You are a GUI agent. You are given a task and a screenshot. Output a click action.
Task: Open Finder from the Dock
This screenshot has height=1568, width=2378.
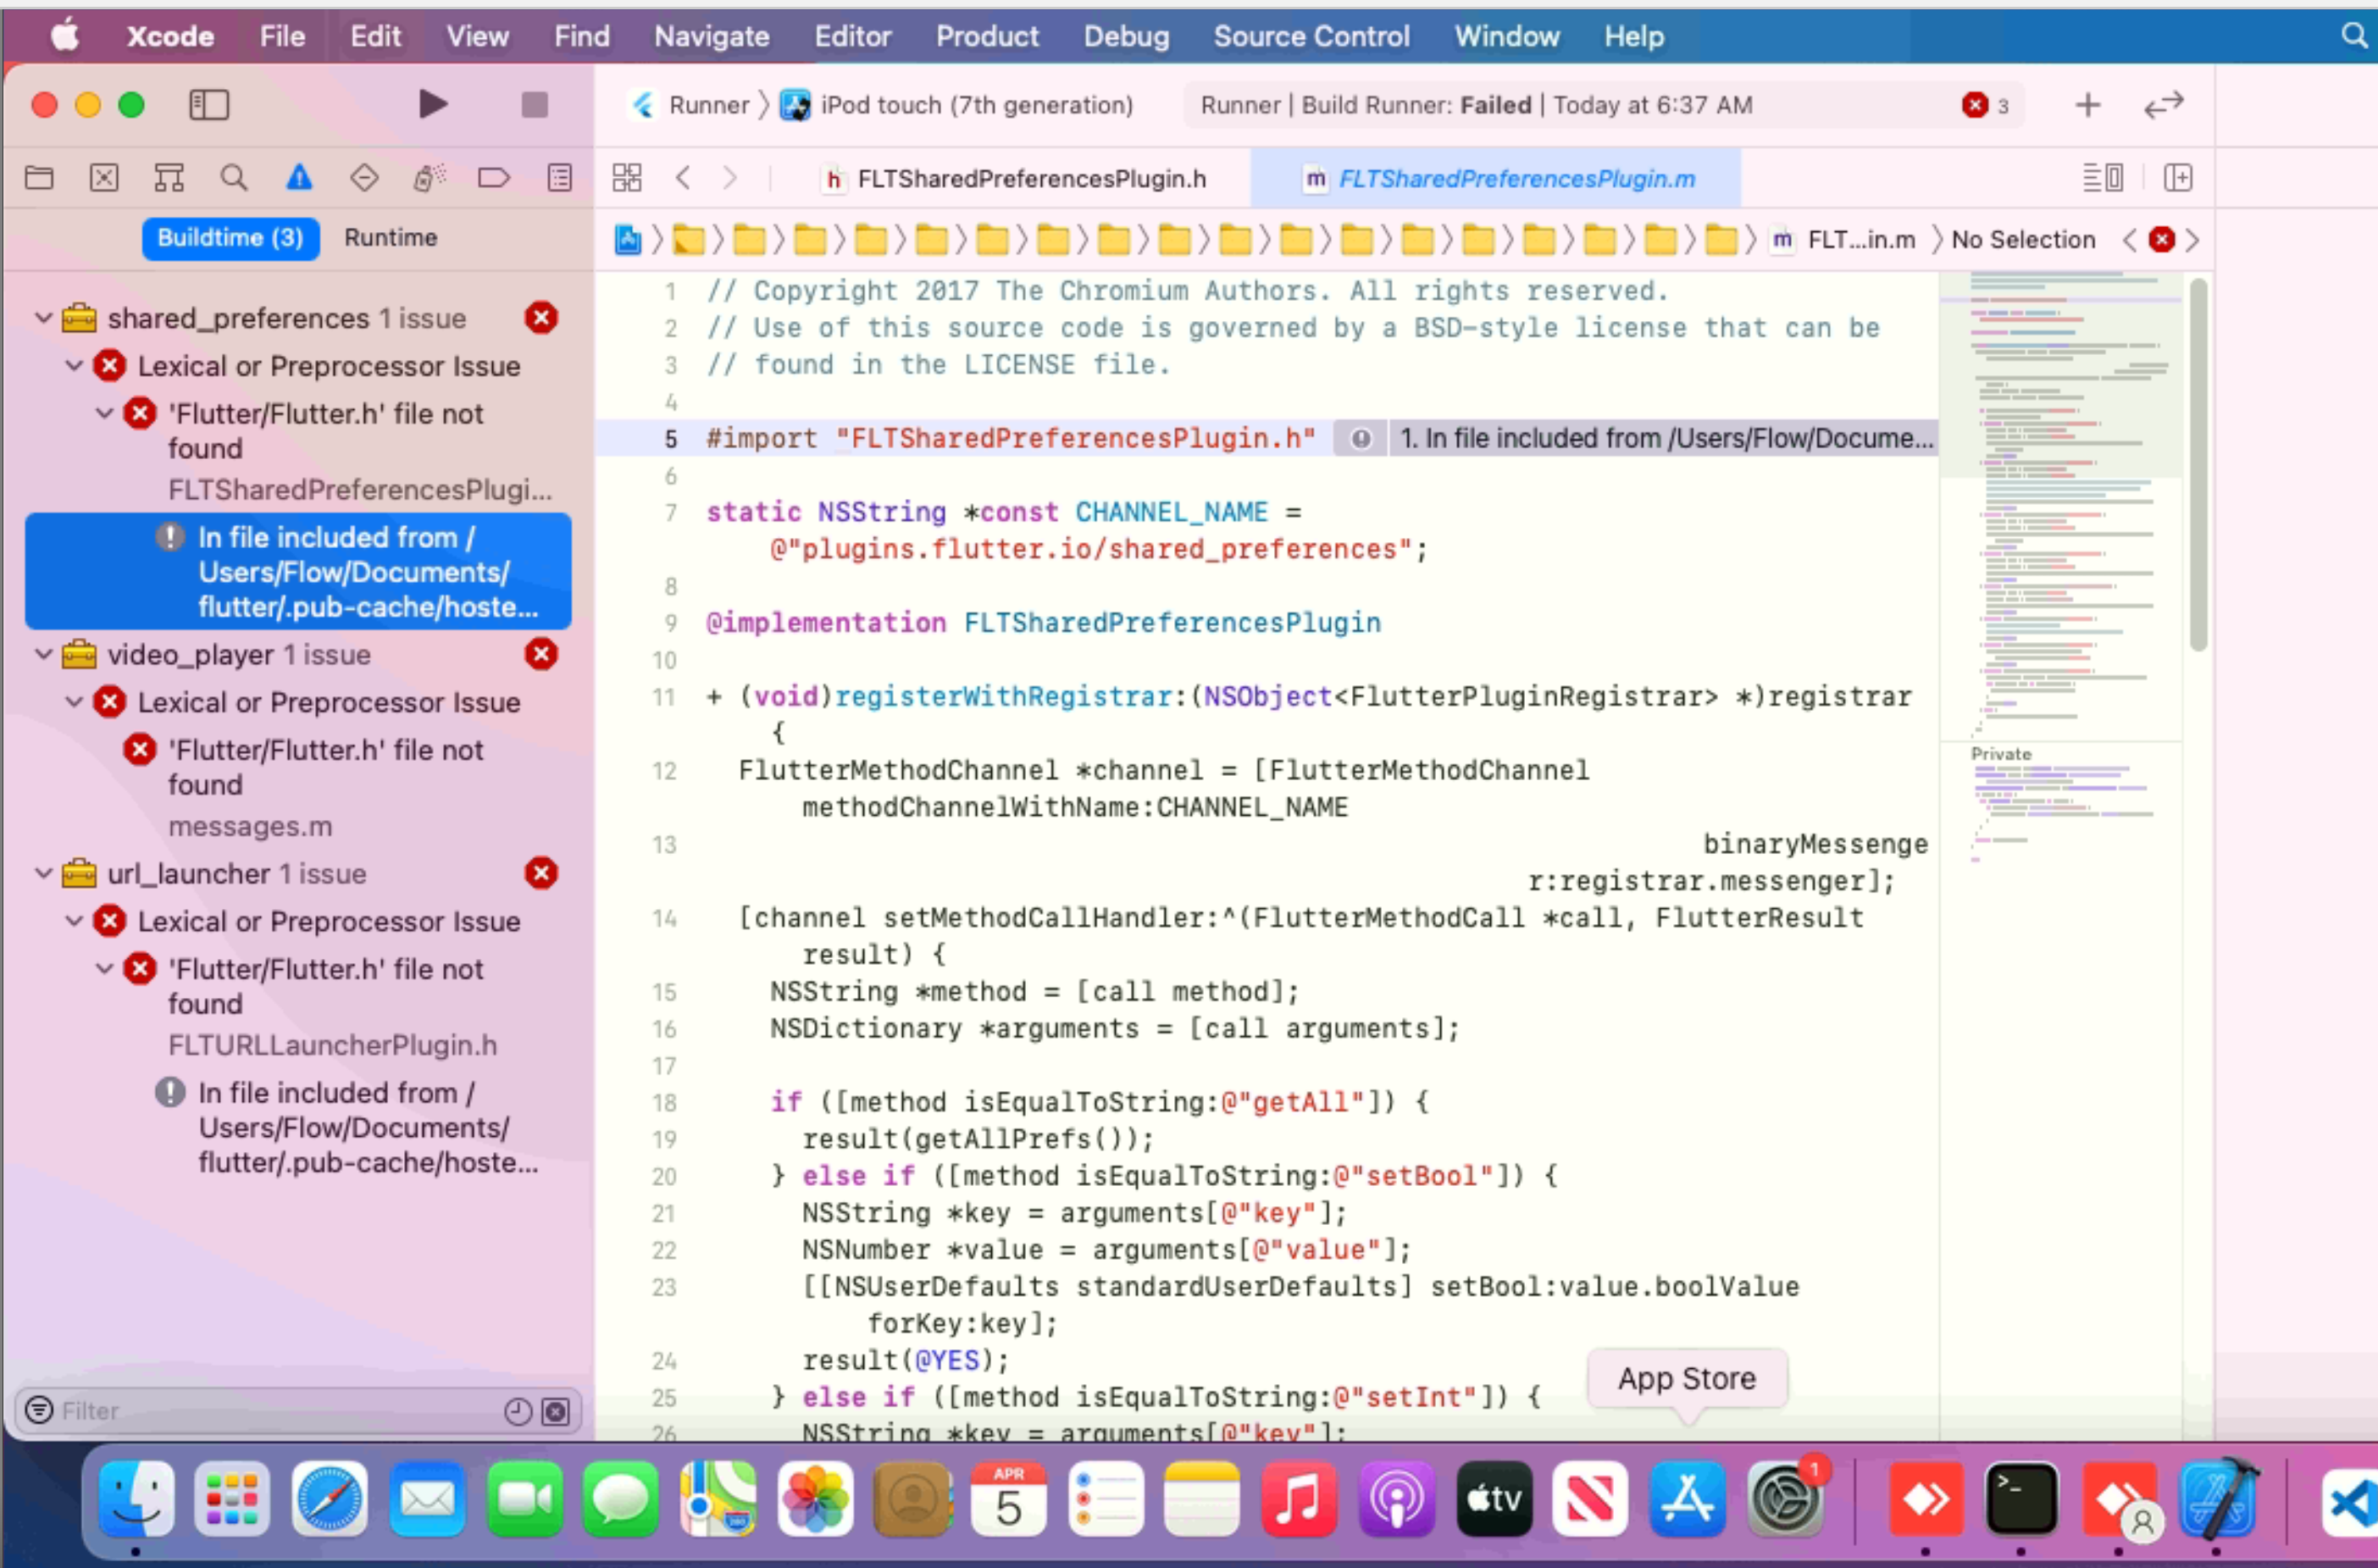pos(137,1498)
